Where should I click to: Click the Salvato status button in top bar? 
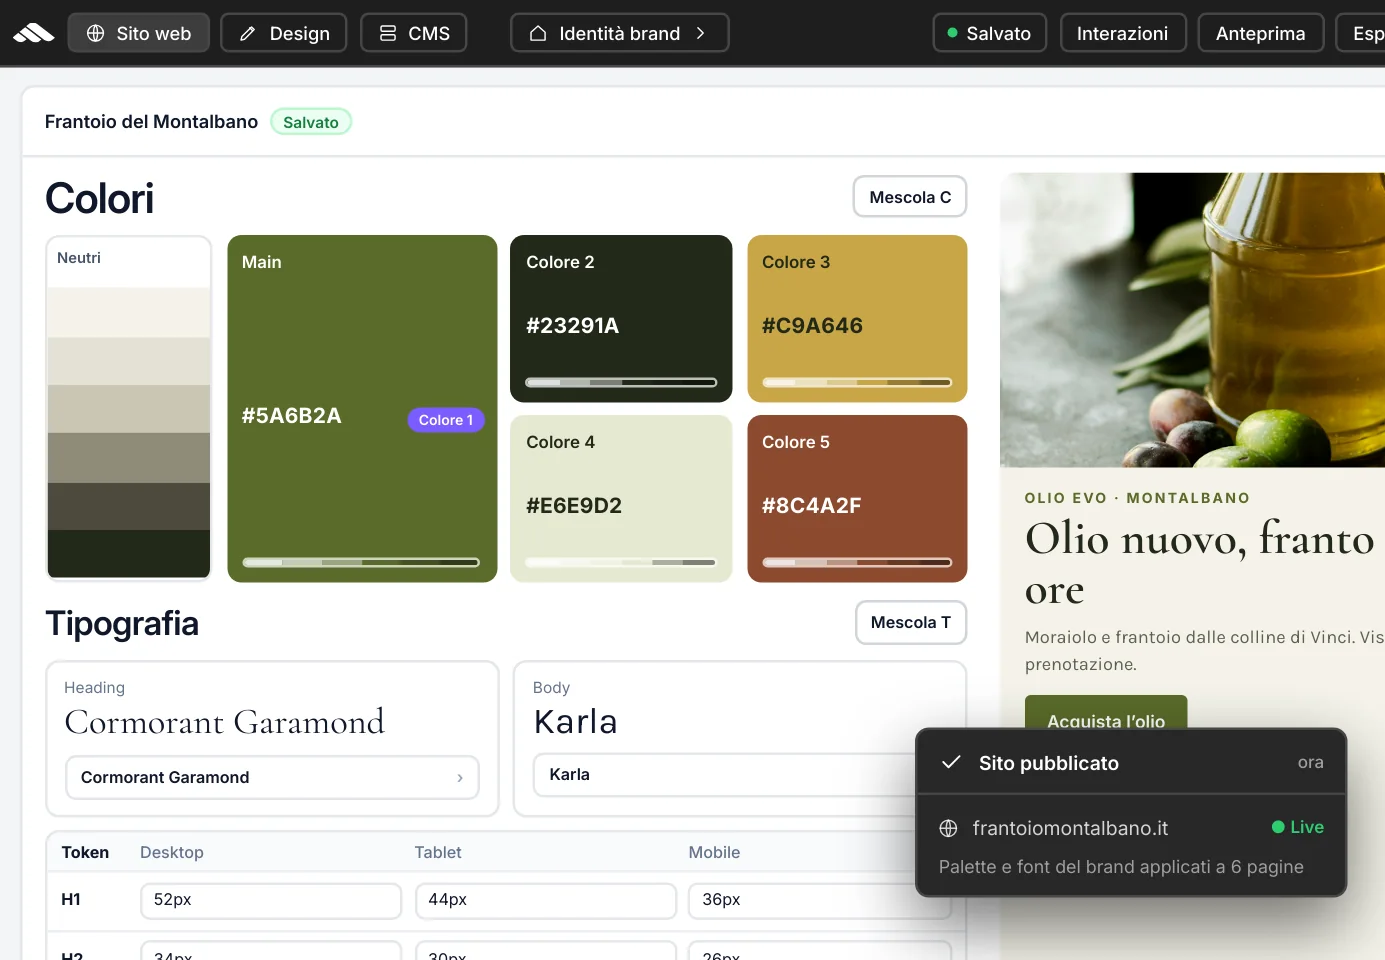(x=990, y=33)
